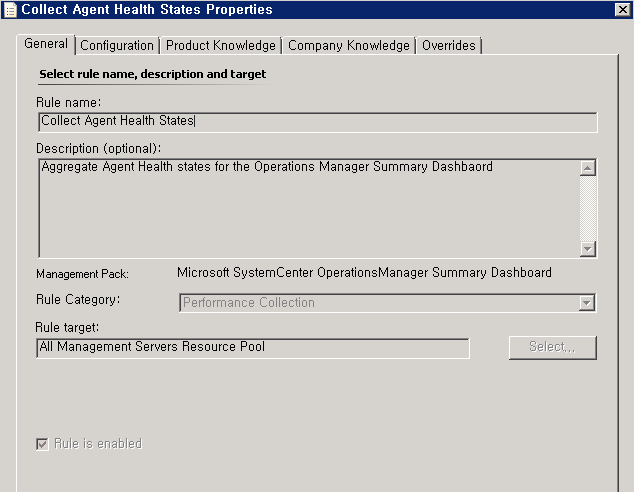The image size is (634, 492).
Task: Select the Company Knowledge tab
Action: [x=349, y=45]
